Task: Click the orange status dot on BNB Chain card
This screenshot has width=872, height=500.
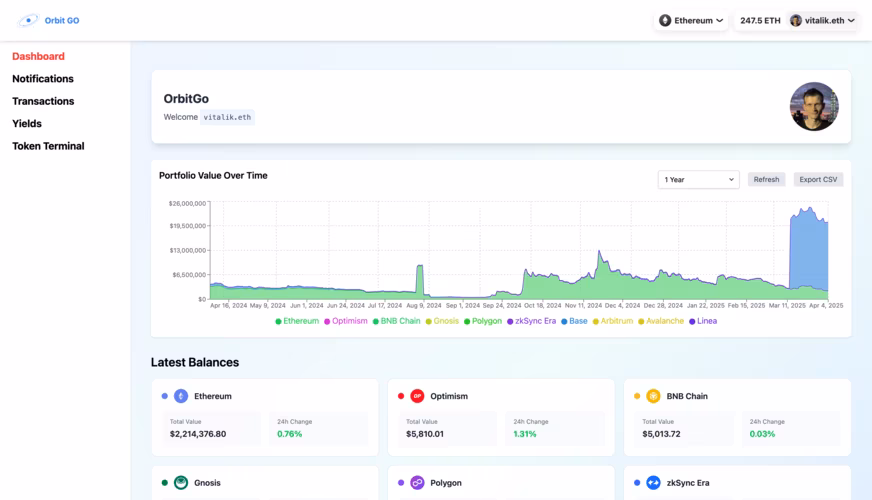Action: [x=637, y=396]
